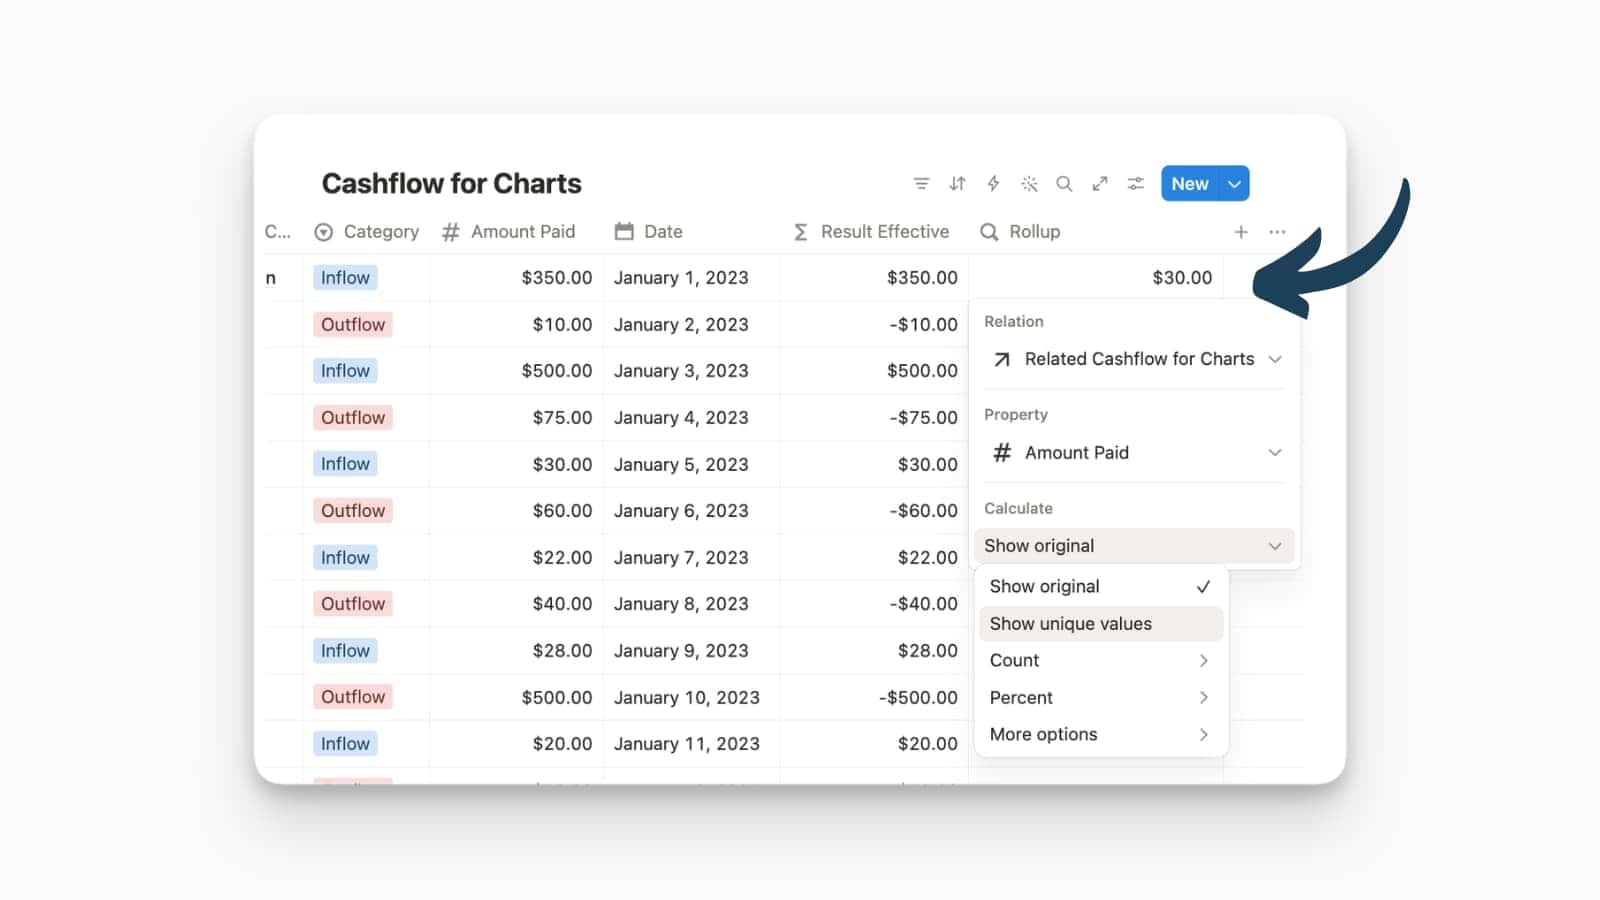The height and width of the screenshot is (900, 1600).
Task: Expand the New button dropdown arrow
Action: [1235, 184]
